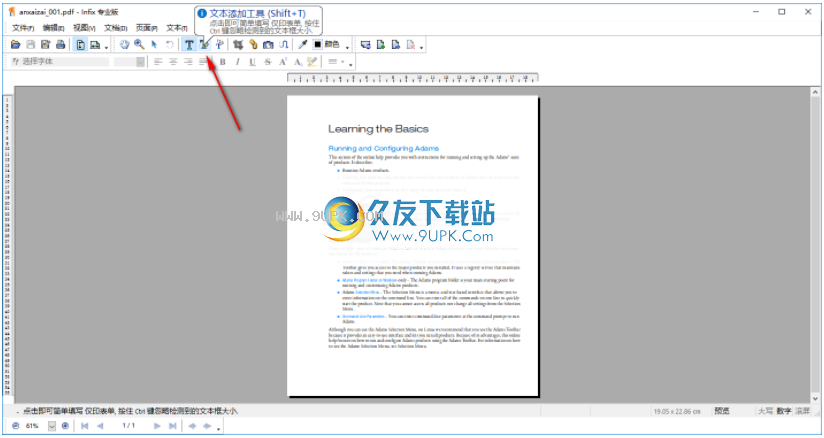Apply Superscript formatting
824x438 pixels.
pos(283,62)
